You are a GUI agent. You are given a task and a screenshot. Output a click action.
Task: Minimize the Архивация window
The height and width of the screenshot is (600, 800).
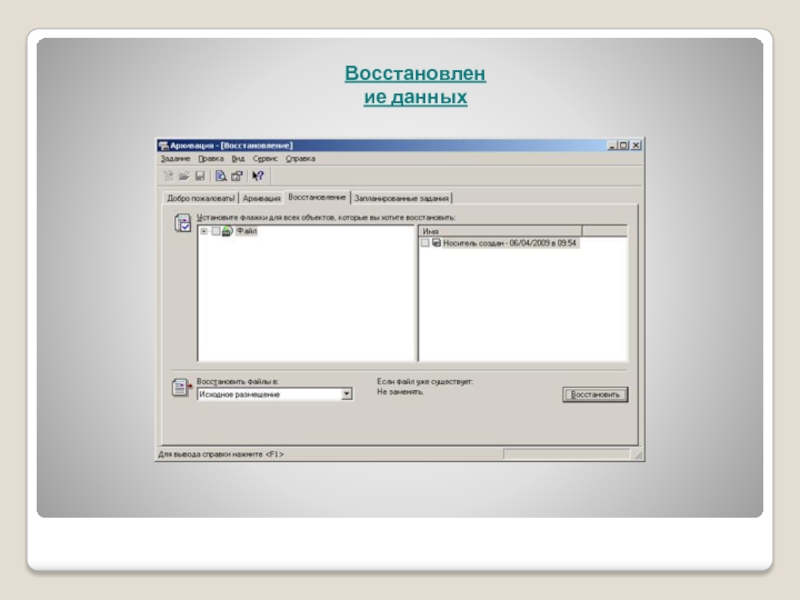tap(612, 145)
